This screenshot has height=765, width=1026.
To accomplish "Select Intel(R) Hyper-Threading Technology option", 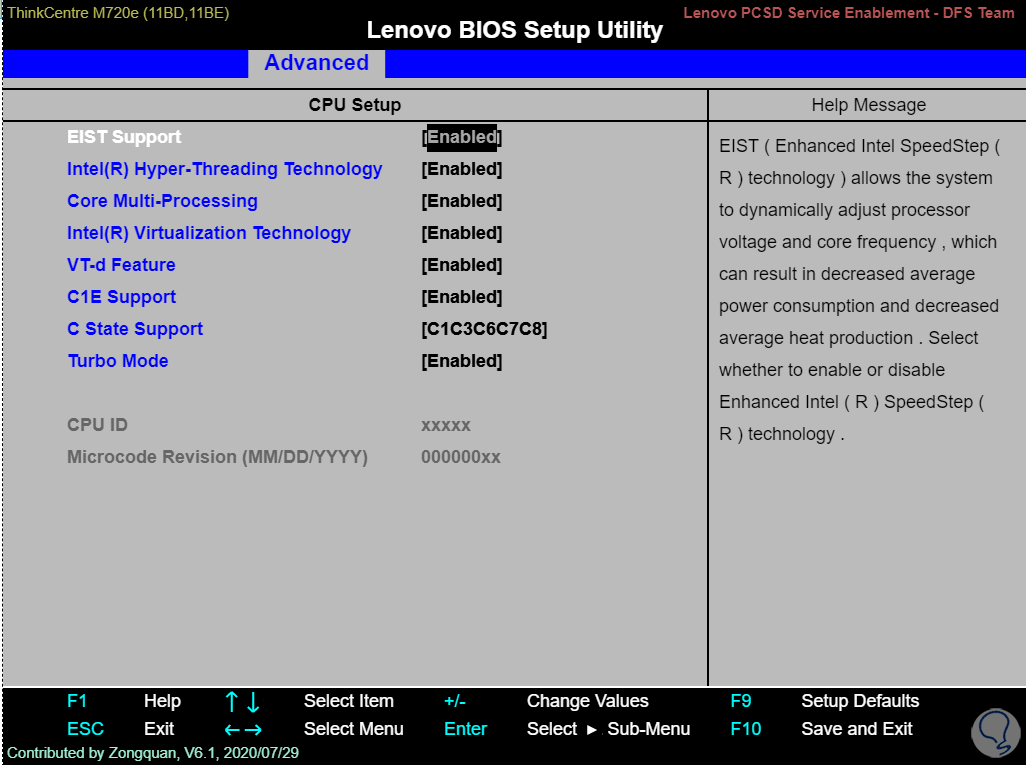I will point(224,169).
